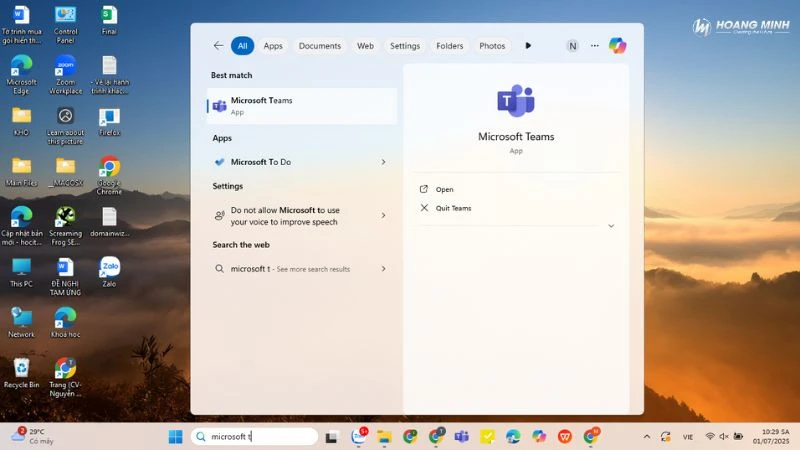Image resolution: width=800 pixels, height=450 pixels.
Task: Show more search filter tabs arrow
Action: [x=528, y=45]
